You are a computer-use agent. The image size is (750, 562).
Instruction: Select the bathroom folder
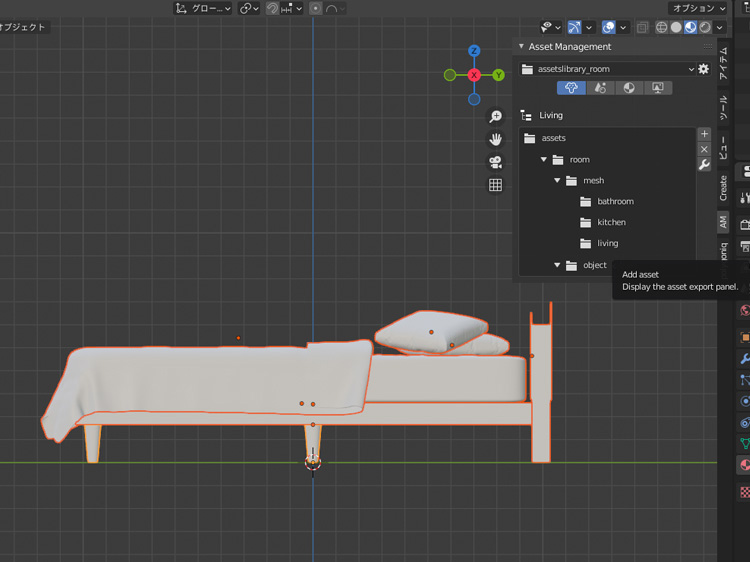pyautogui.click(x=615, y=202)
